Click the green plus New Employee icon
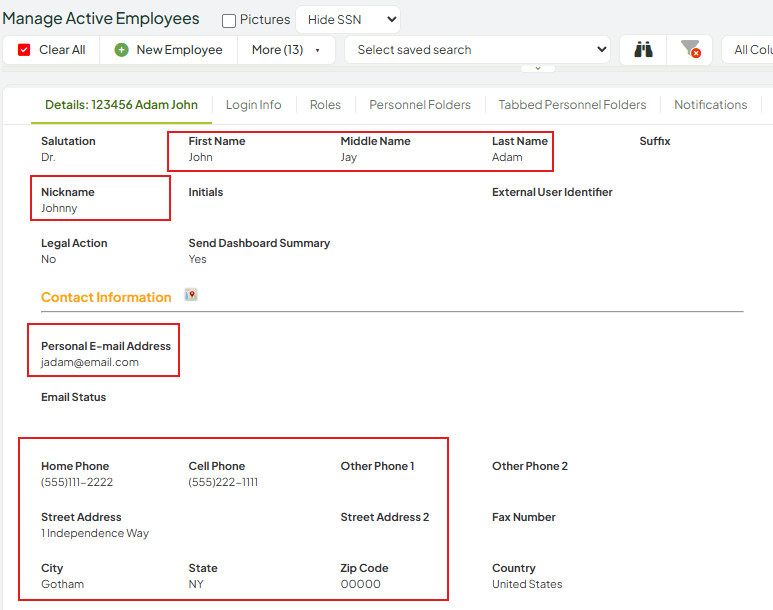Image resolution: width=773 pixels, height=610 pixels. [x=121, y=50]
